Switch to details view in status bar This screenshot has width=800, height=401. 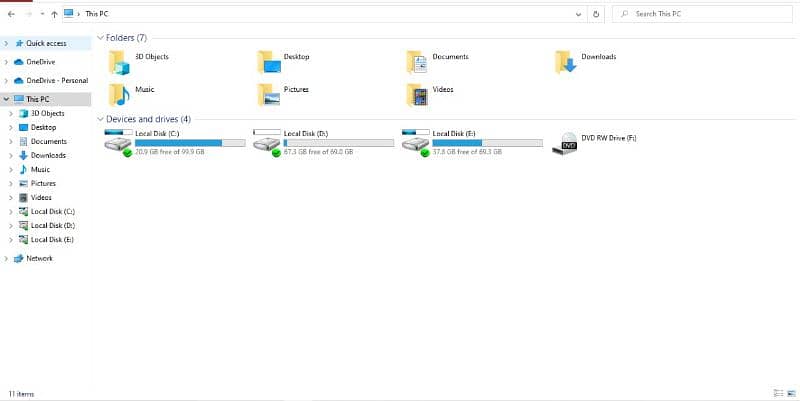pos(778,393)
